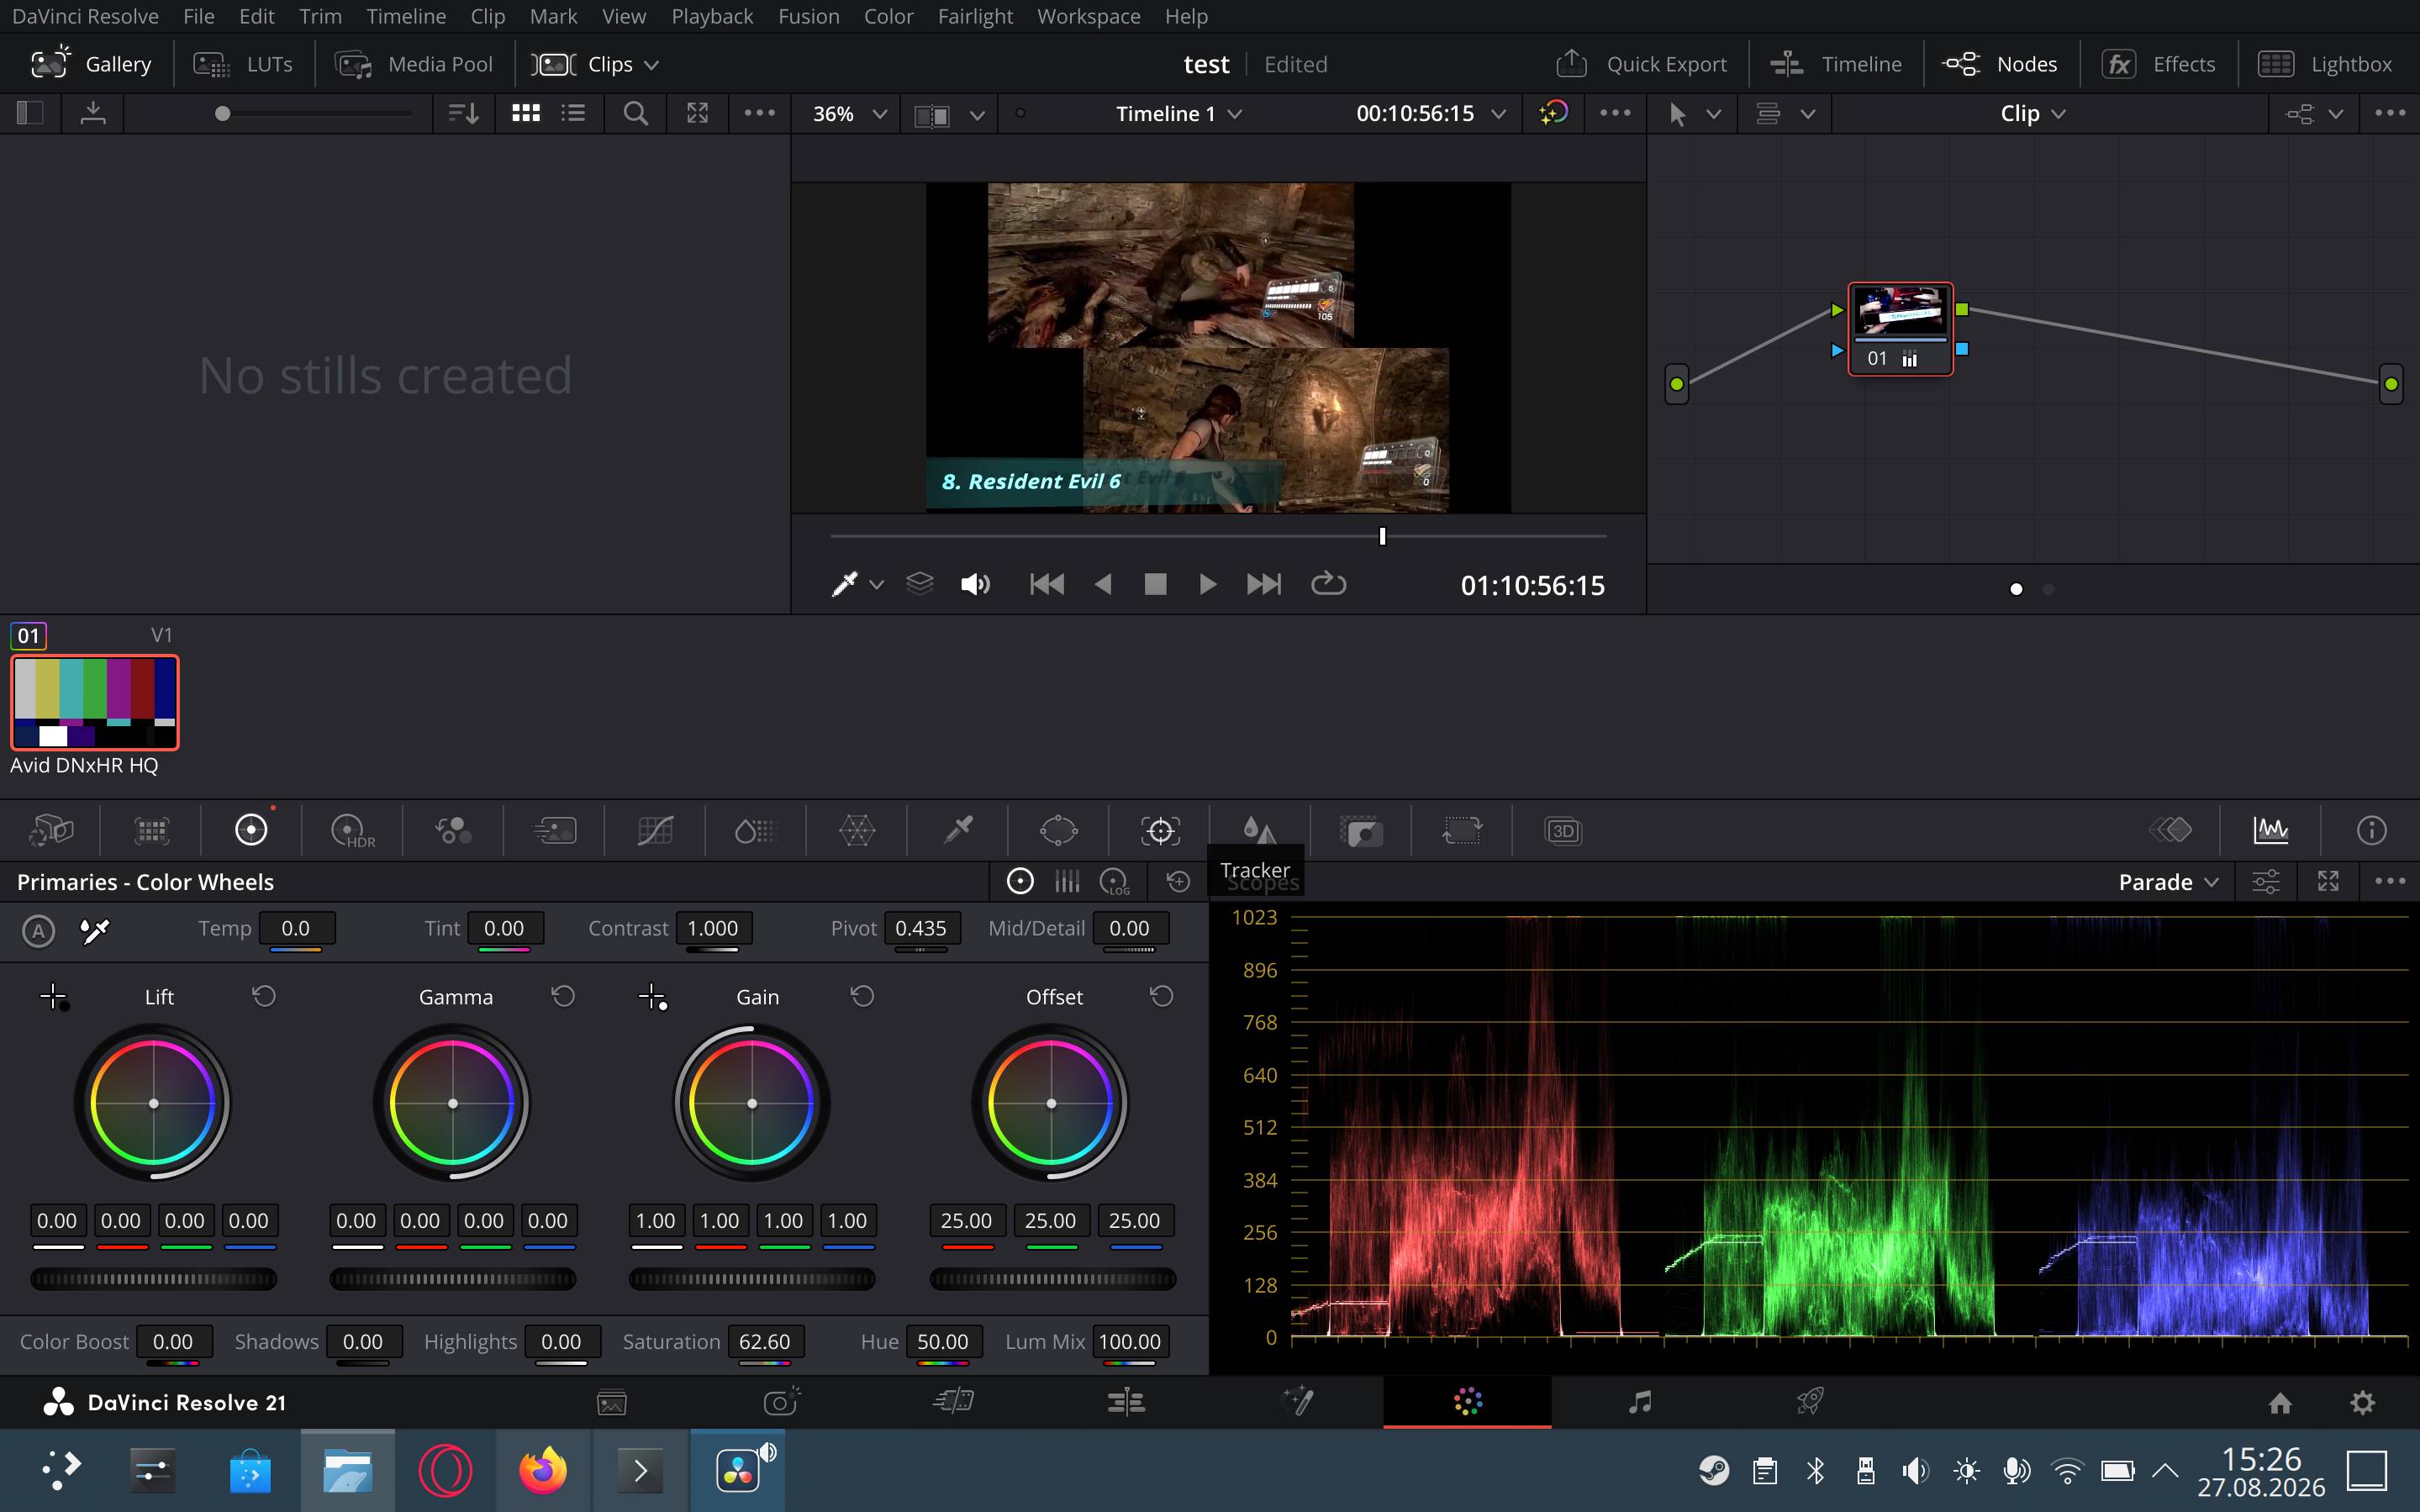The height and width of the screenshot is (1512, 2420).
Task: Pick black point for Lift
Action: (x=54, y=997)
